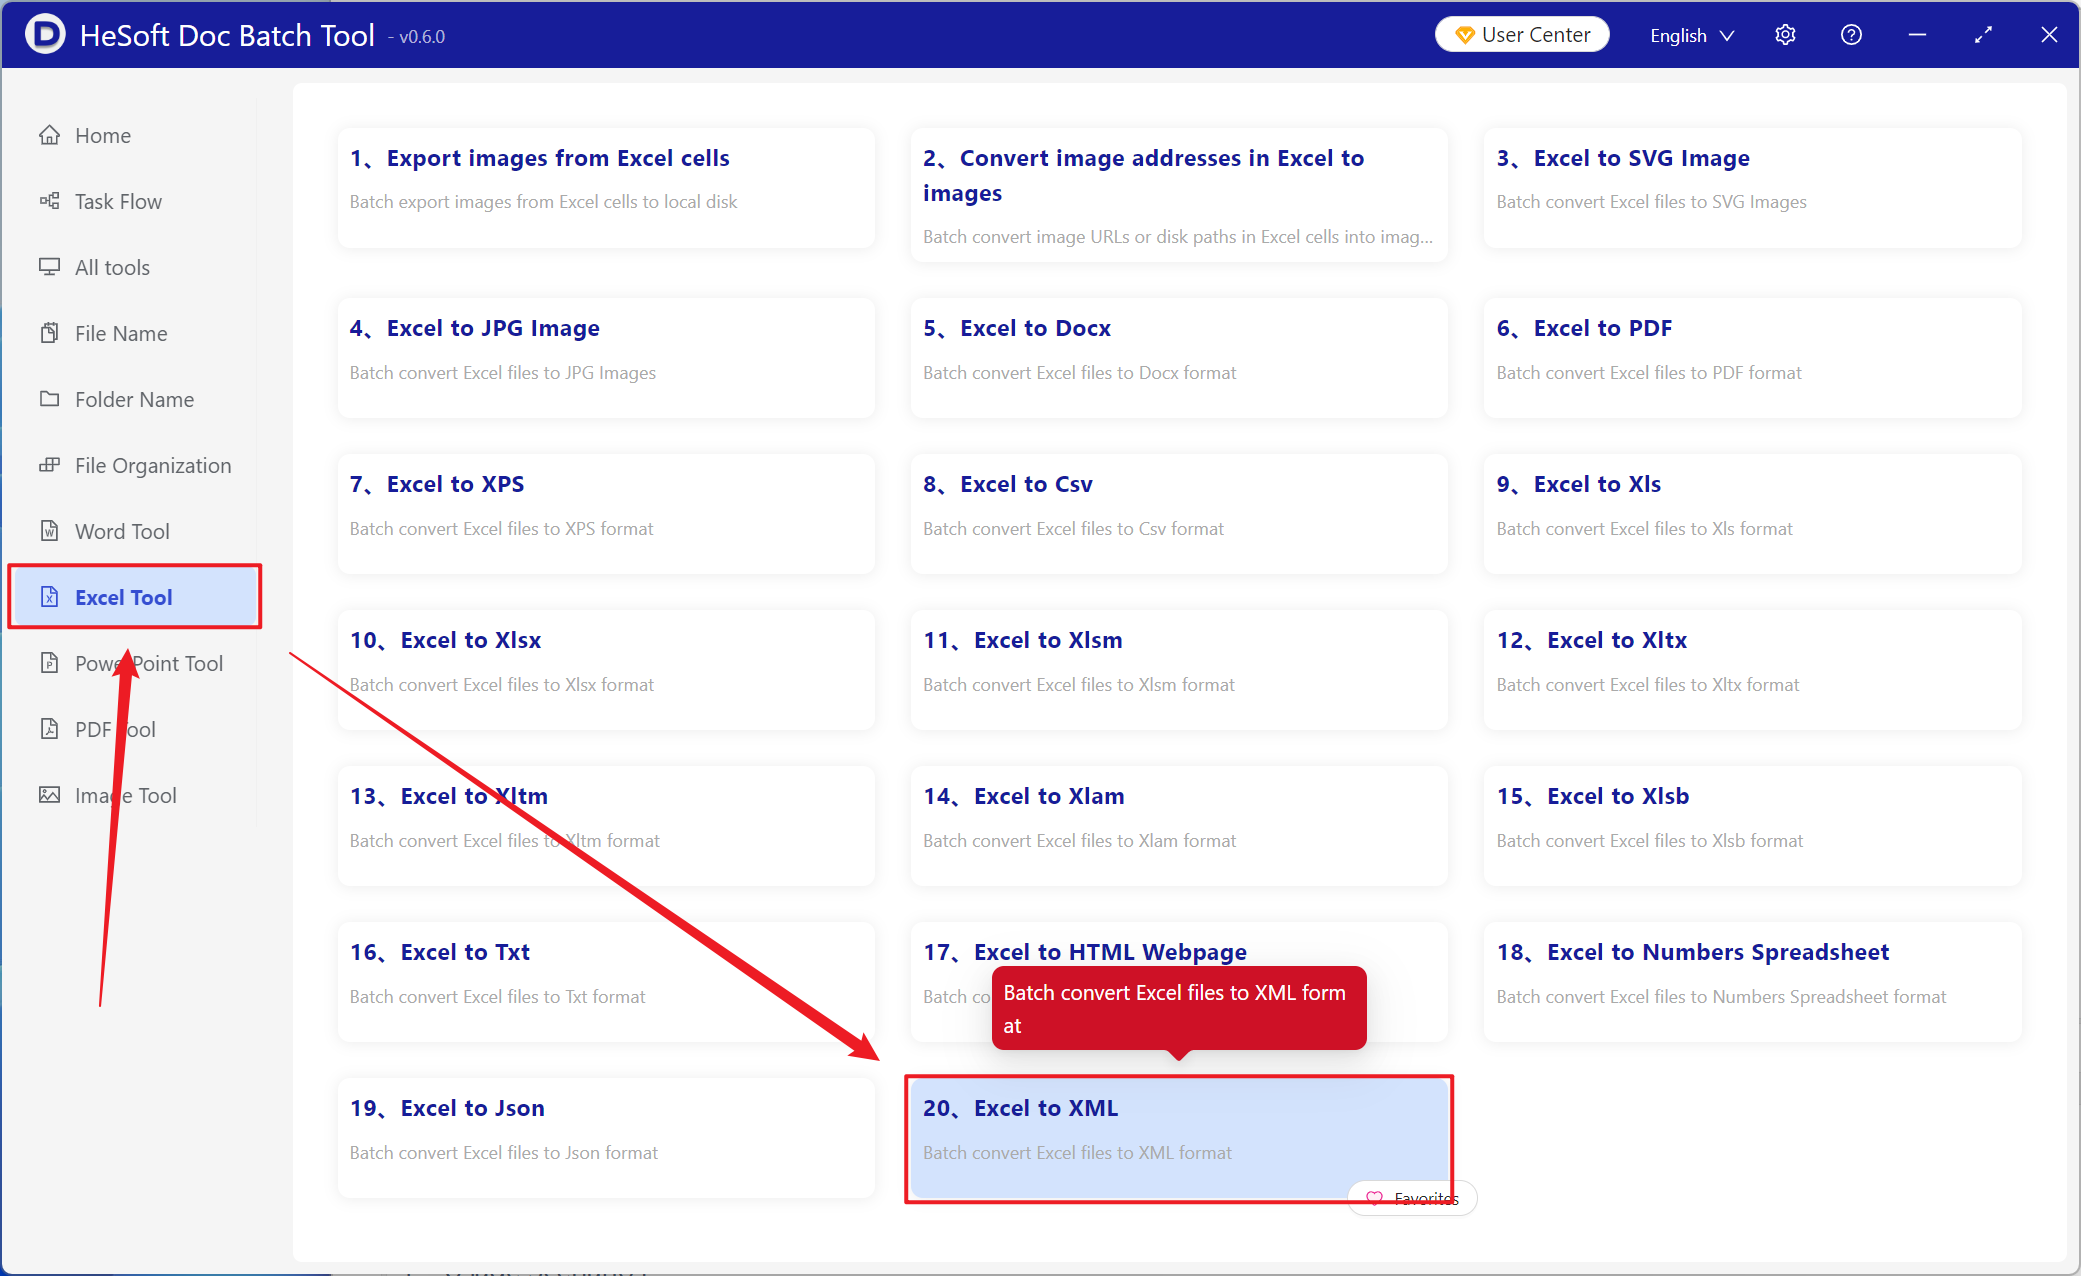Open Folder Name tools in sidebar
This screenshot has height=1276, width=2081.
click(x=134, y=399)
